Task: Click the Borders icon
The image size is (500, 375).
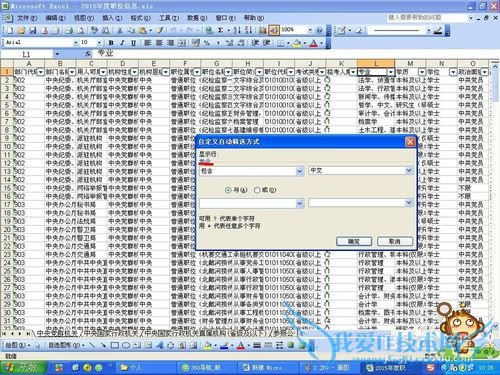Action: pos(281,43)
